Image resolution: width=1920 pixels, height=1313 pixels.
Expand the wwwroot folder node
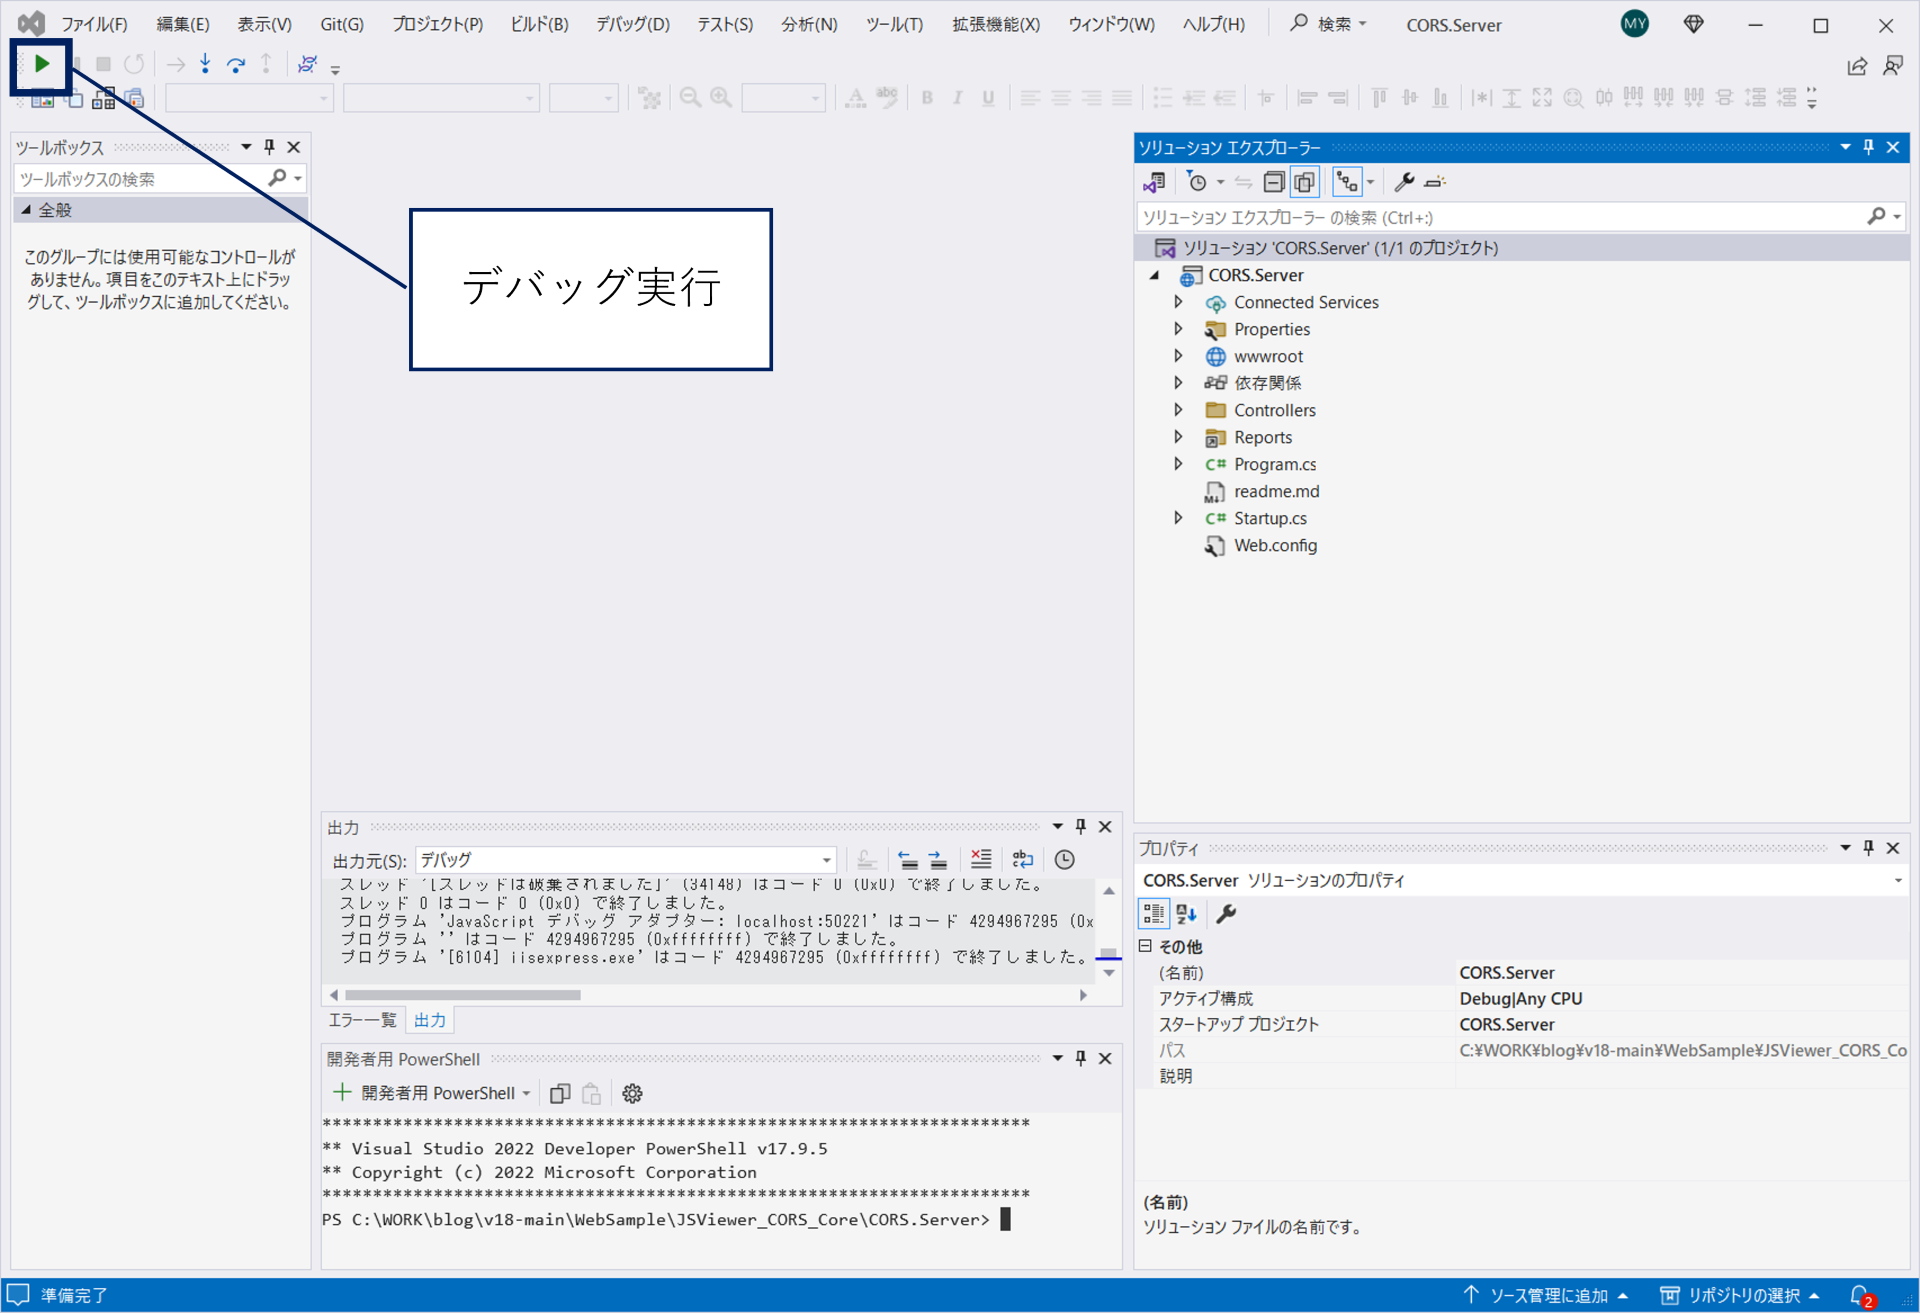point(1179,356)
